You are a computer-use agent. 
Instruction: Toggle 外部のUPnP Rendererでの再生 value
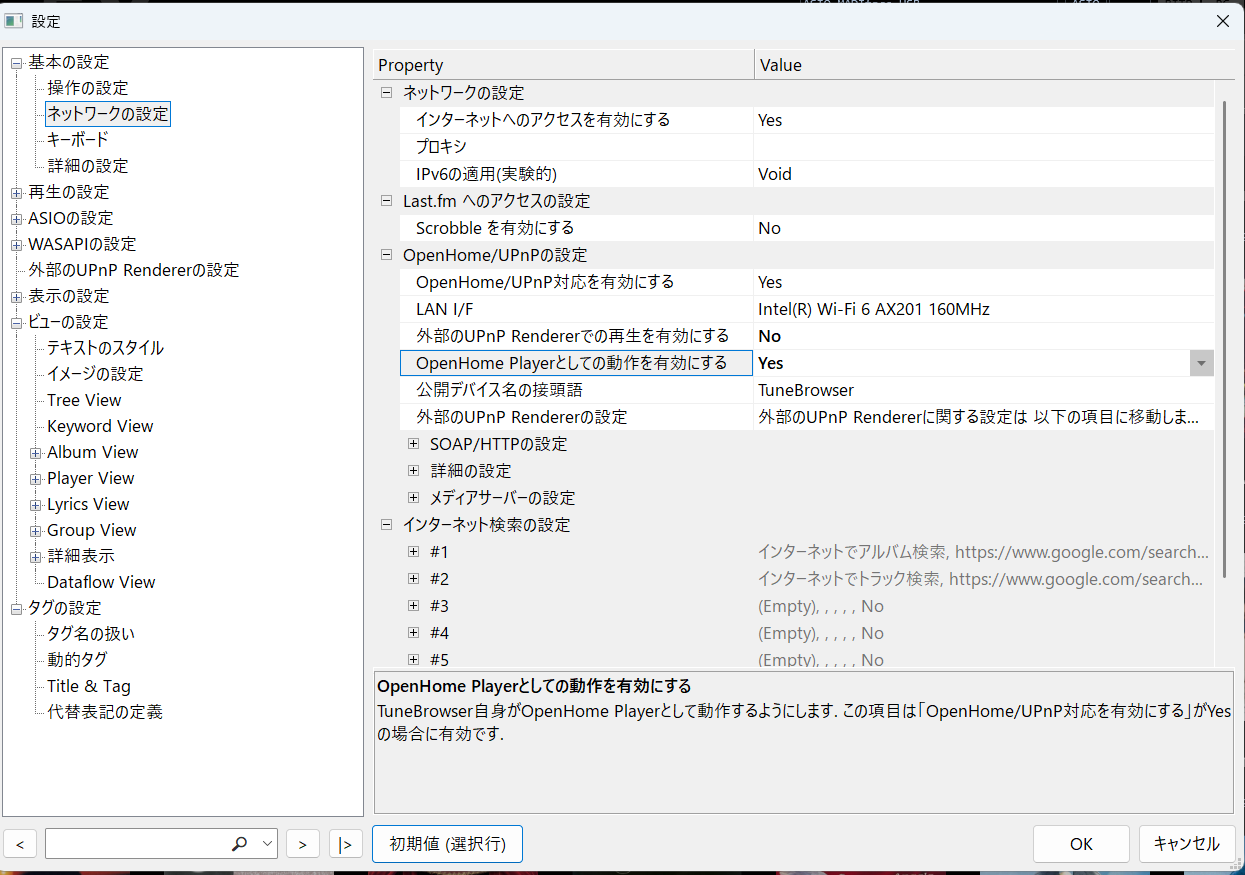click(770, 336)
